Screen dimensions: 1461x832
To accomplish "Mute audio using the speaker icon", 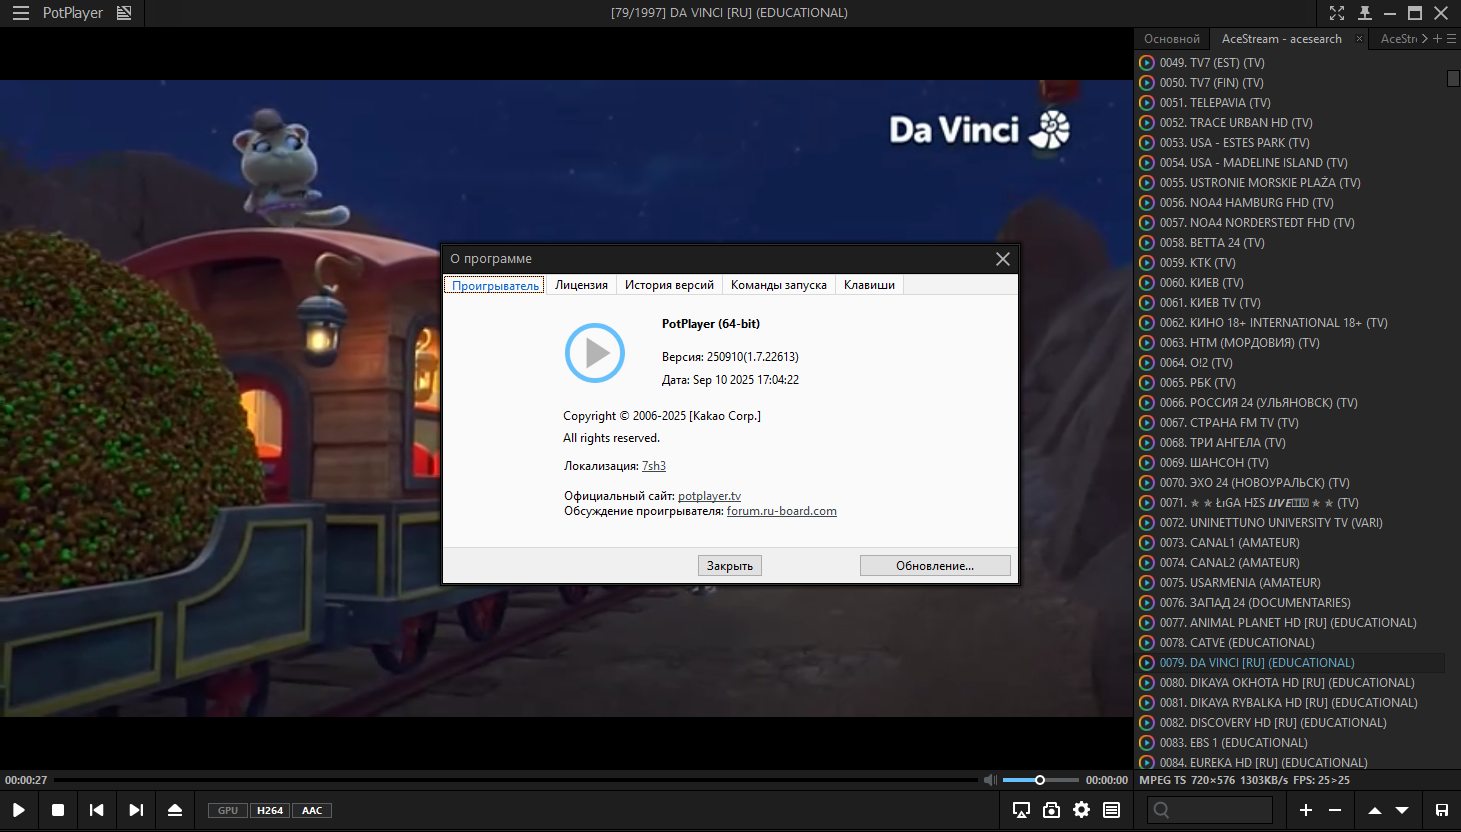I will tap(990, 780).
